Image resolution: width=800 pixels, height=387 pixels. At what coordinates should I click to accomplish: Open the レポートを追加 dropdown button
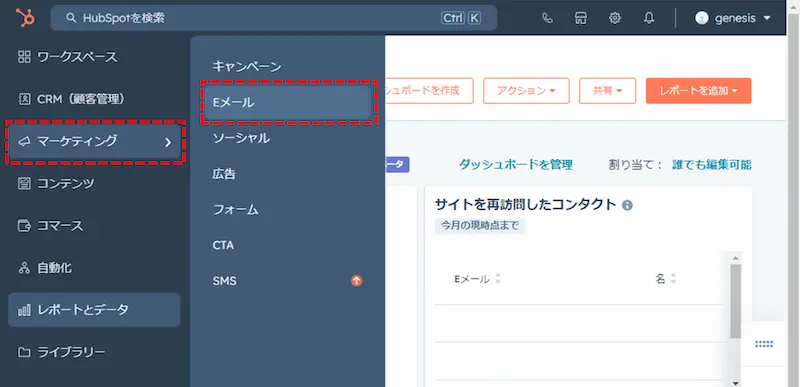698,91
